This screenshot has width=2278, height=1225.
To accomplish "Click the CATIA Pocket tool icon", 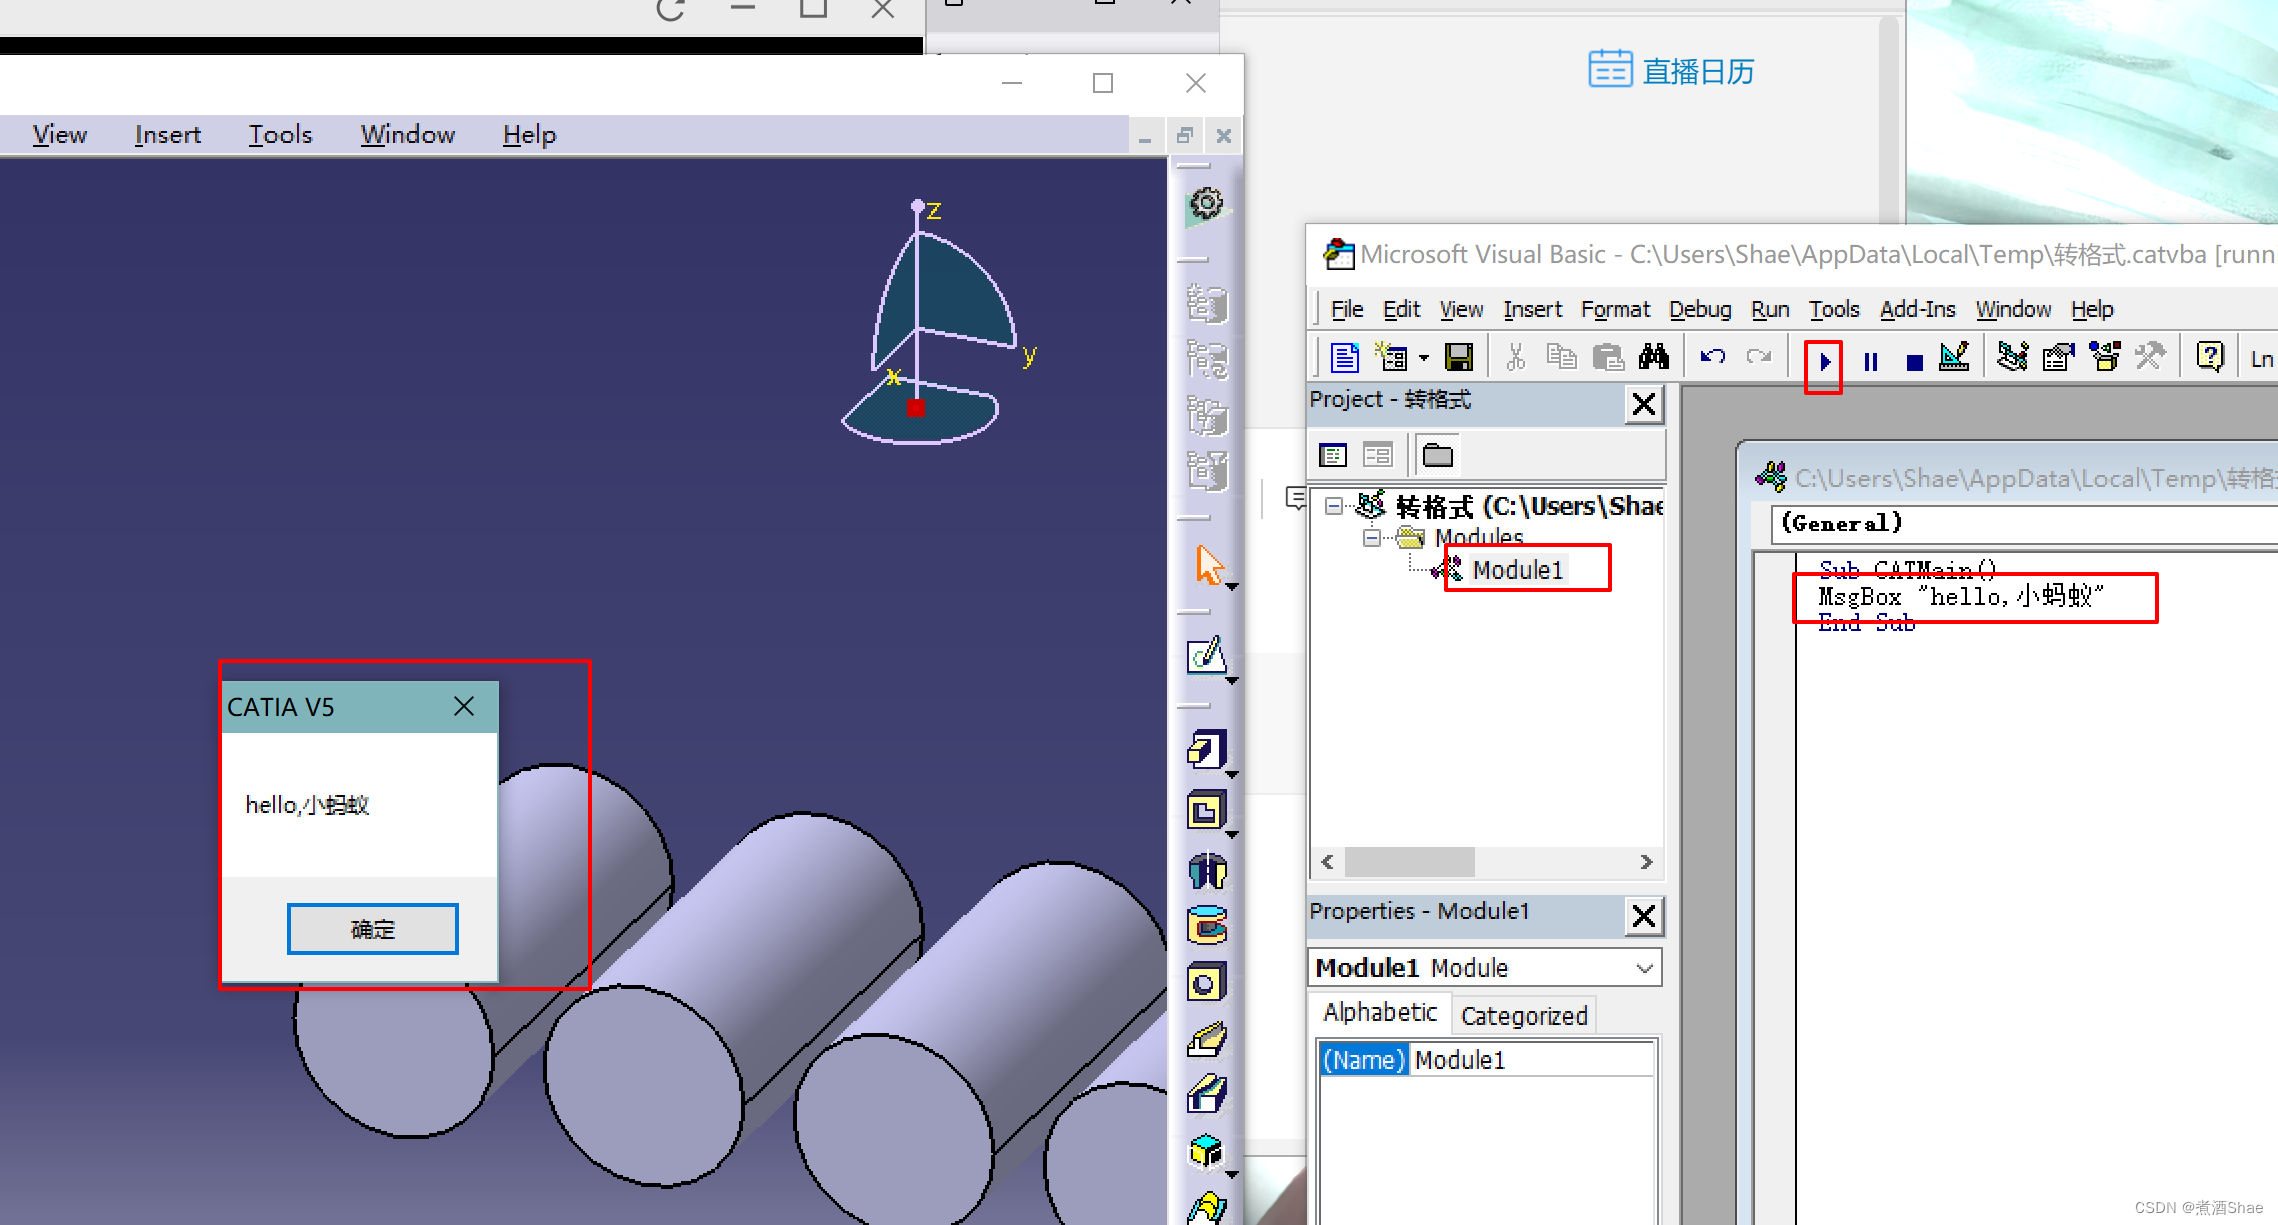I will point(1207,810).
